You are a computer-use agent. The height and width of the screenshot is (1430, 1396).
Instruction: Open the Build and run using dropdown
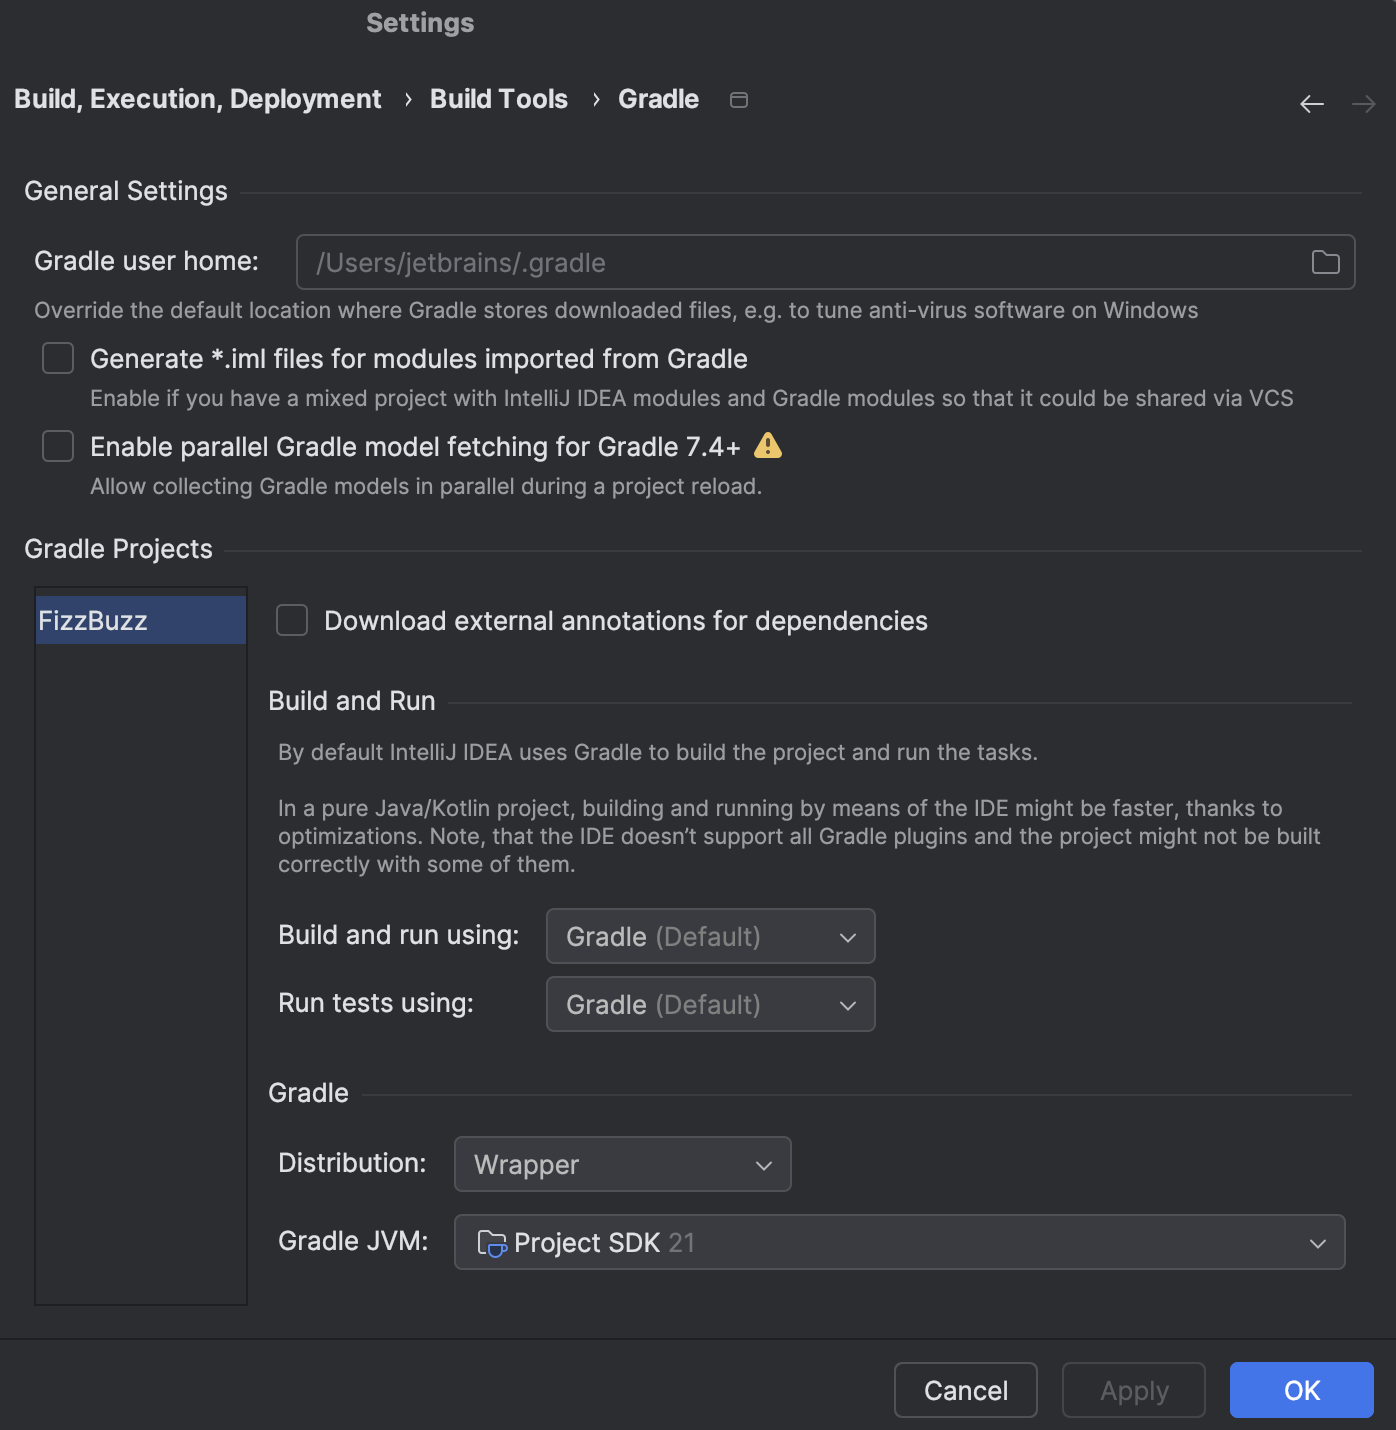click(709, 936)
